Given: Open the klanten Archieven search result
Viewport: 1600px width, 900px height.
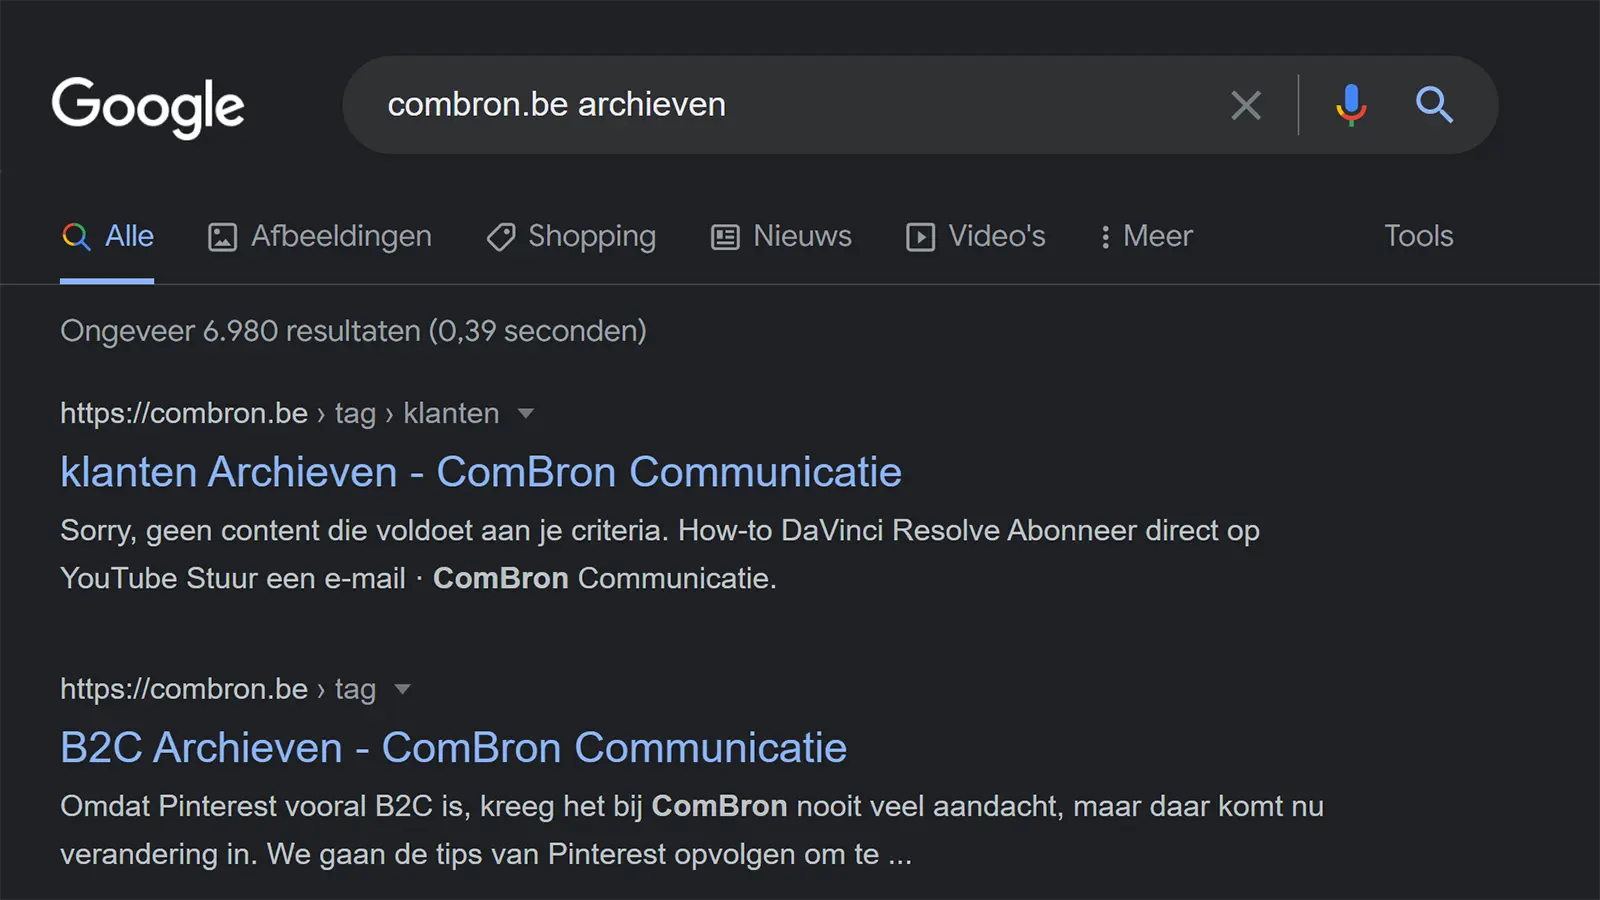Looking at the screenshot, I should (x=480, y=471).
